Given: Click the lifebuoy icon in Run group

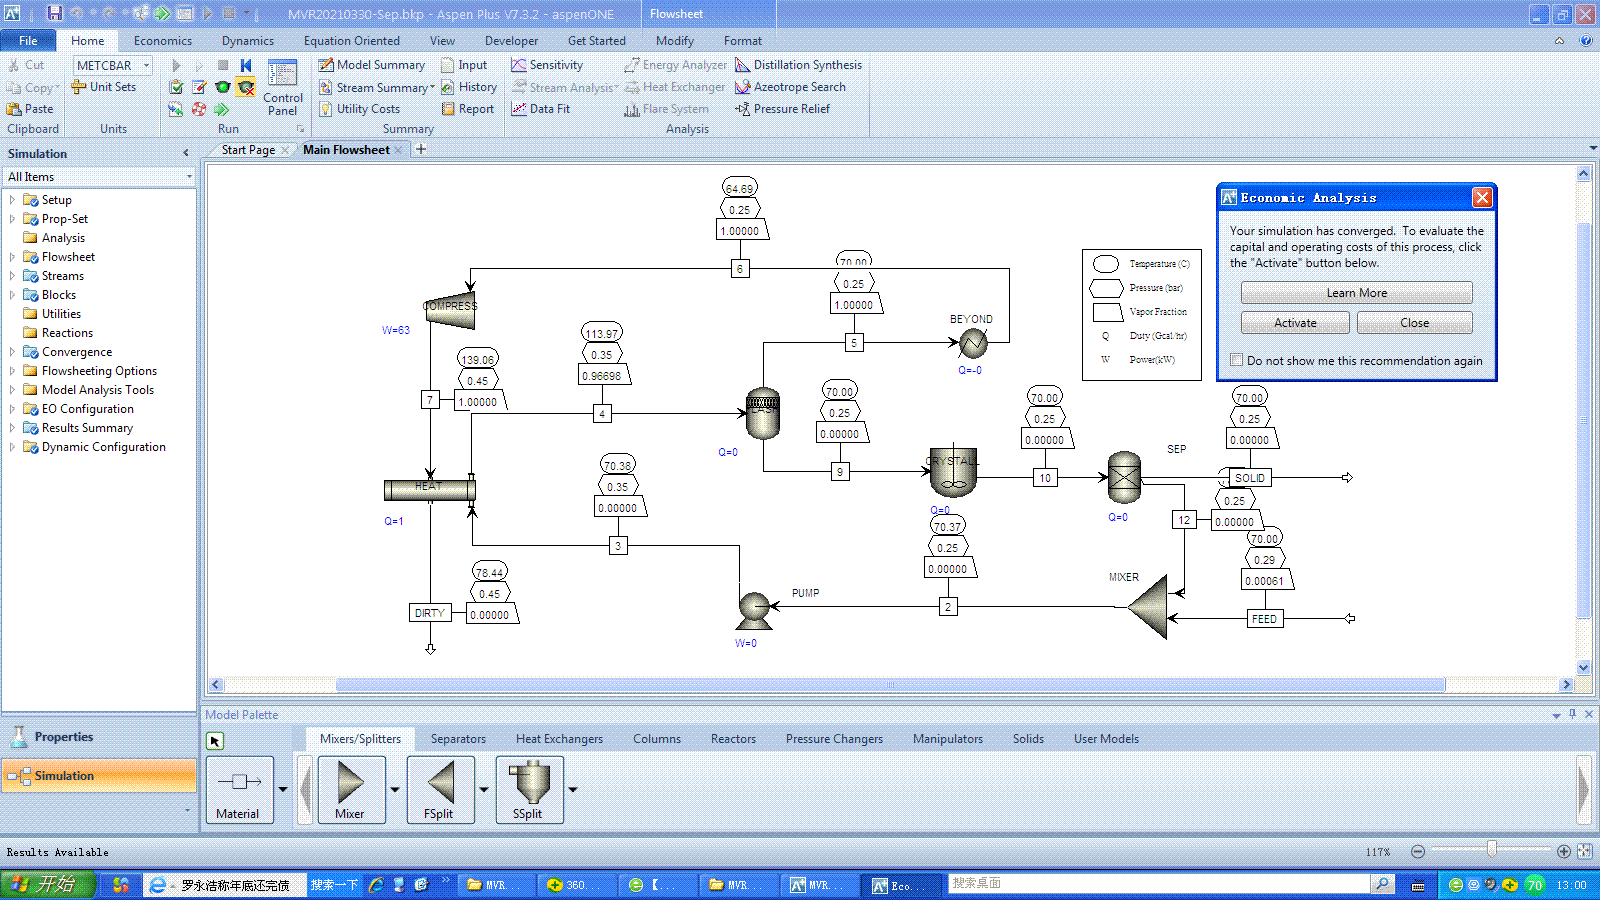Looking at the screenshot, I should pos(199,109).
